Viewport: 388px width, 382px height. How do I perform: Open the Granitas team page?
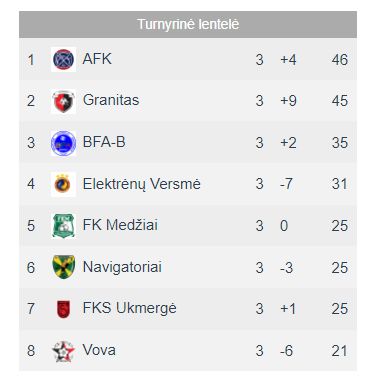[x=111, y=100]
